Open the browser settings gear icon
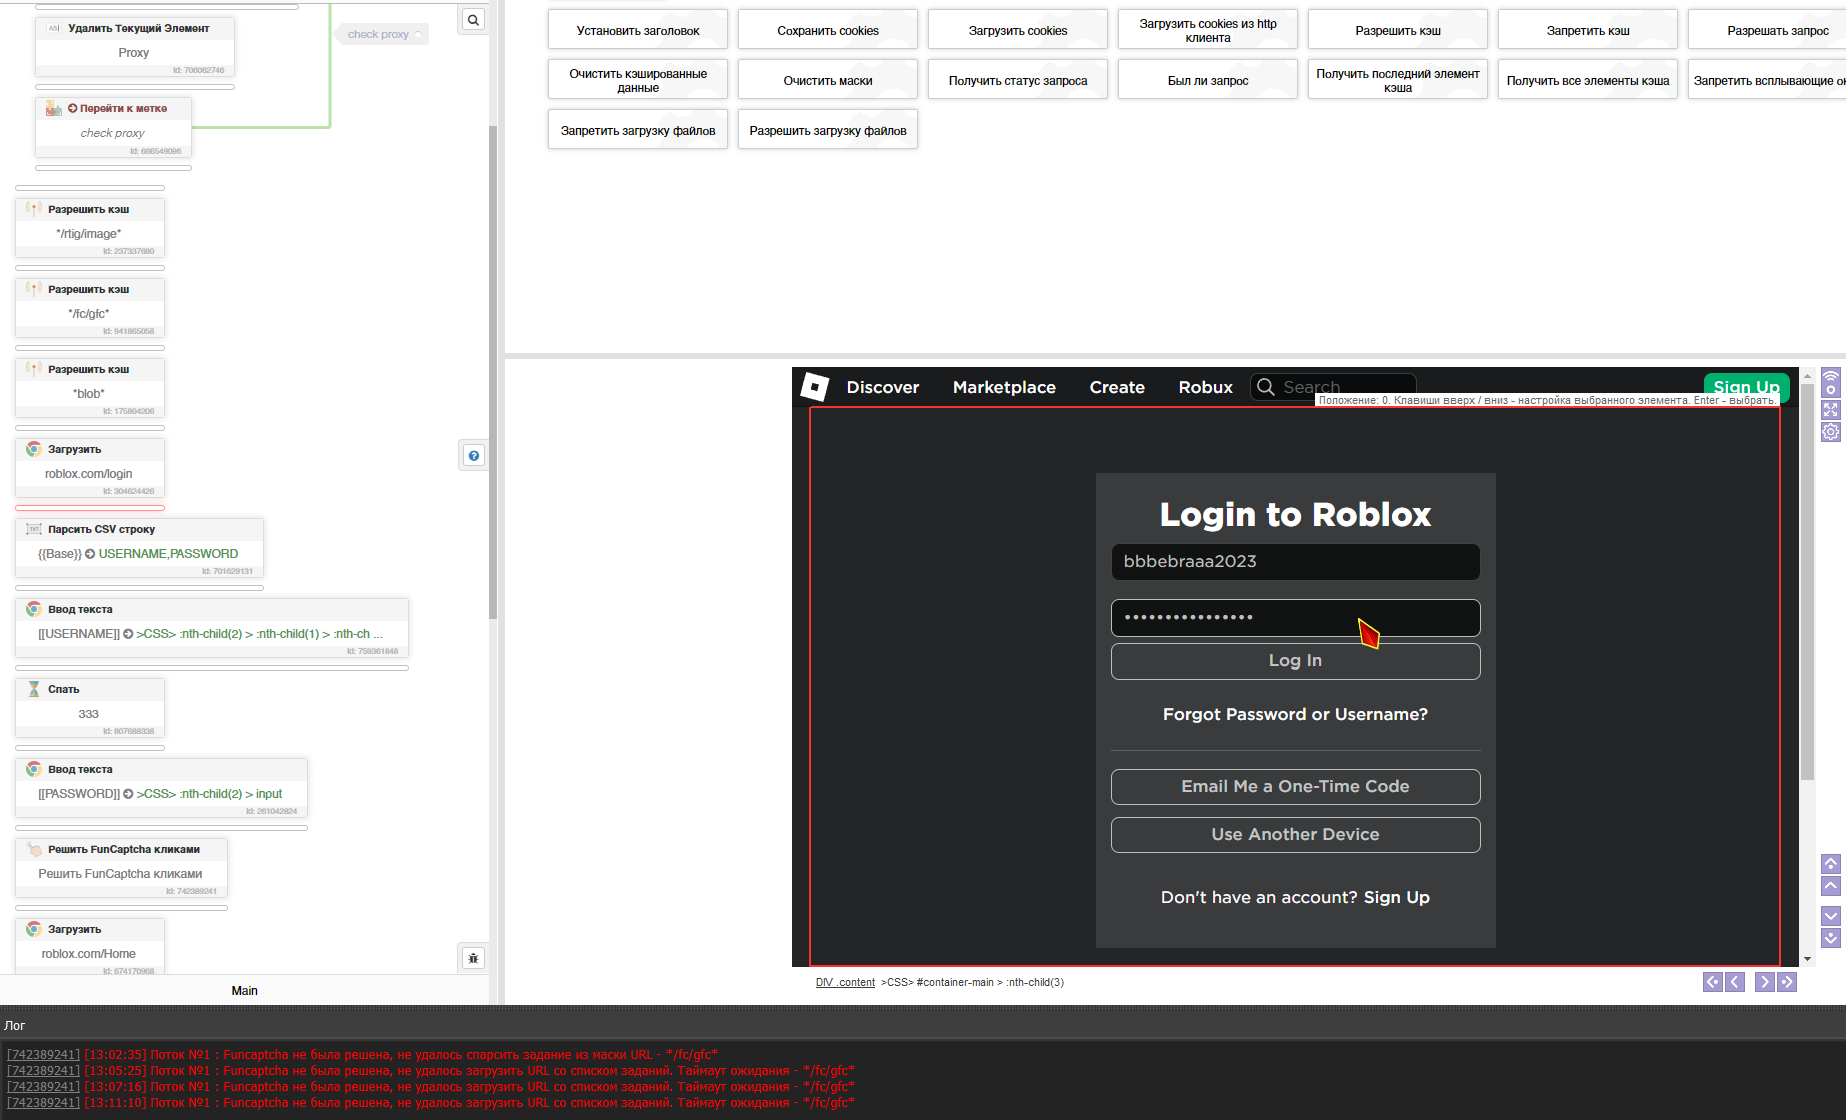 [1831, 431]
